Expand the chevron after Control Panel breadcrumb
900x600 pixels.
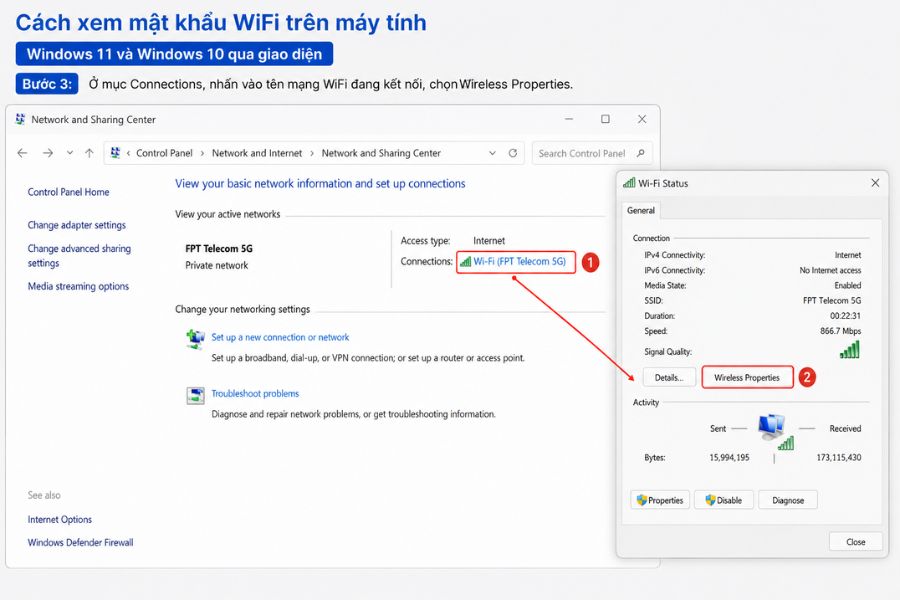pyautogui.click(x=202, y=153)
